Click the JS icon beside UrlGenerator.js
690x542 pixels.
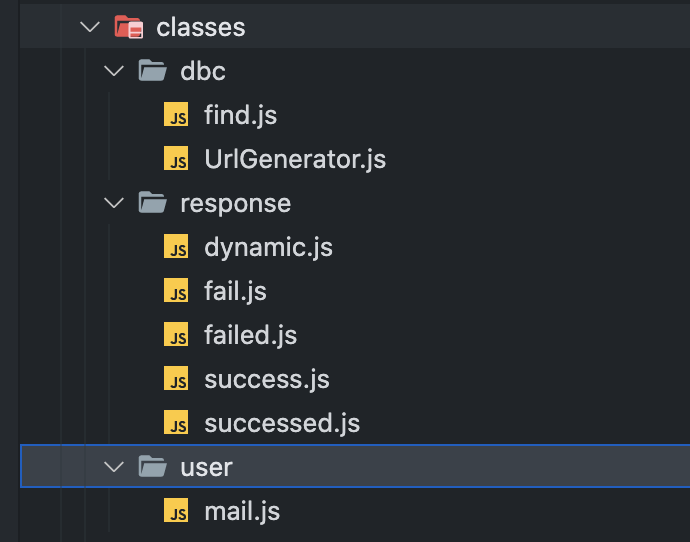click(x=177, y=159)
